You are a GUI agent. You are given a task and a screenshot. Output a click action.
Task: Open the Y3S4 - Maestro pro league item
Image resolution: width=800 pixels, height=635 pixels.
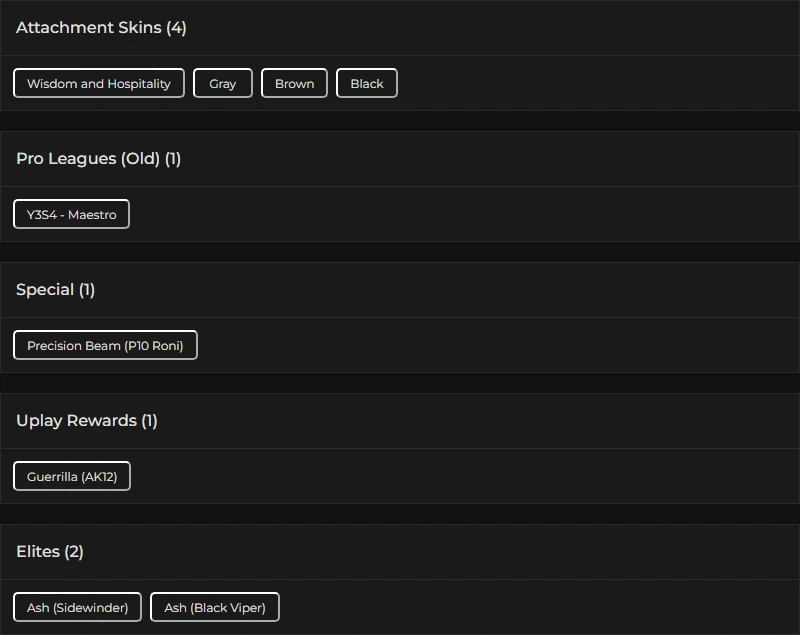click(x=71, y=214)
